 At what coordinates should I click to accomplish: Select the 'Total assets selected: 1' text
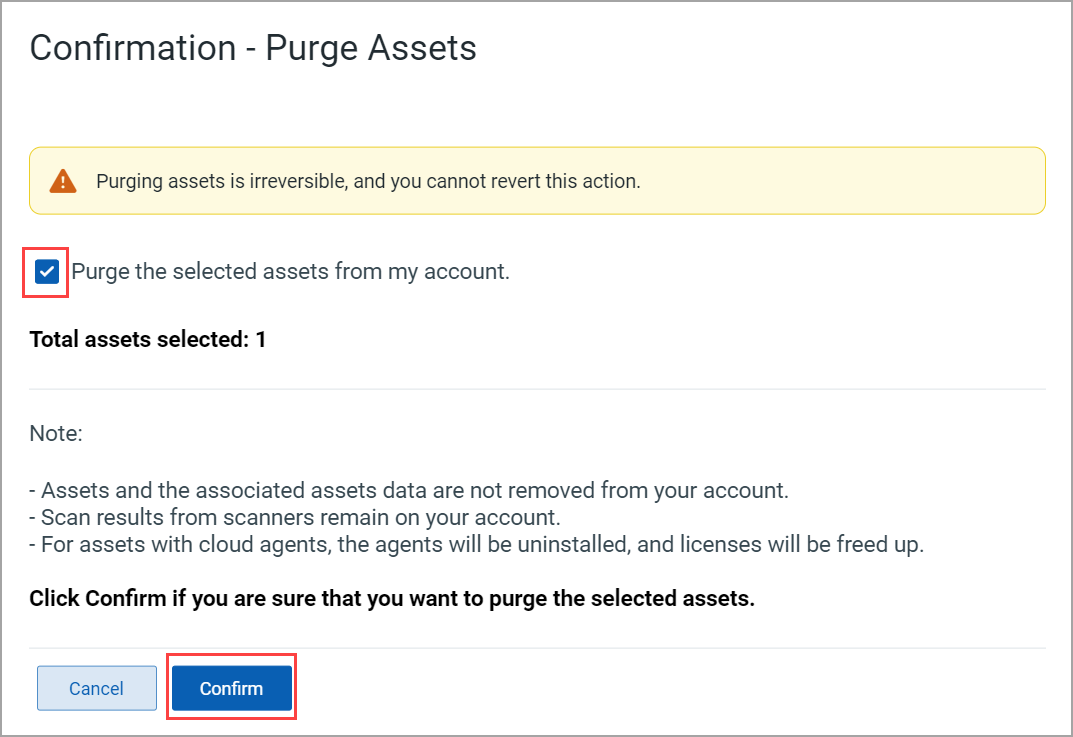[x=148, y=339]
